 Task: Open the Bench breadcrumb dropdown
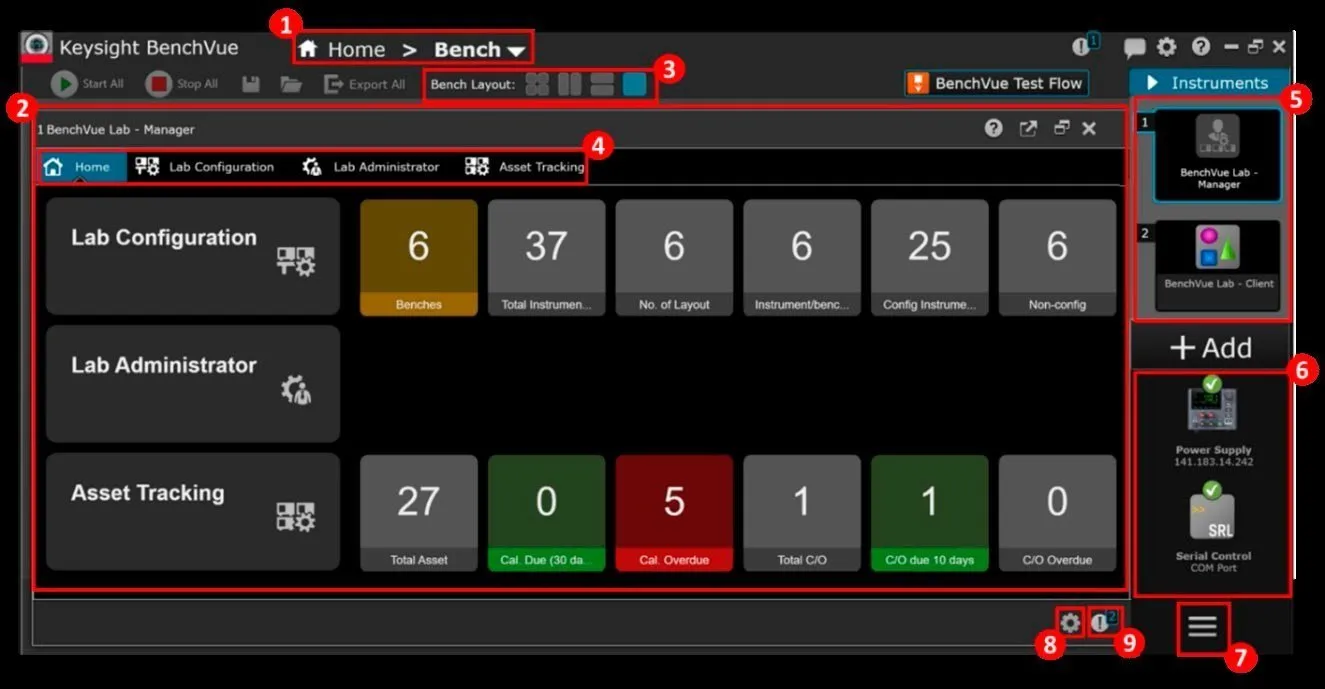[x=479, y=49]
